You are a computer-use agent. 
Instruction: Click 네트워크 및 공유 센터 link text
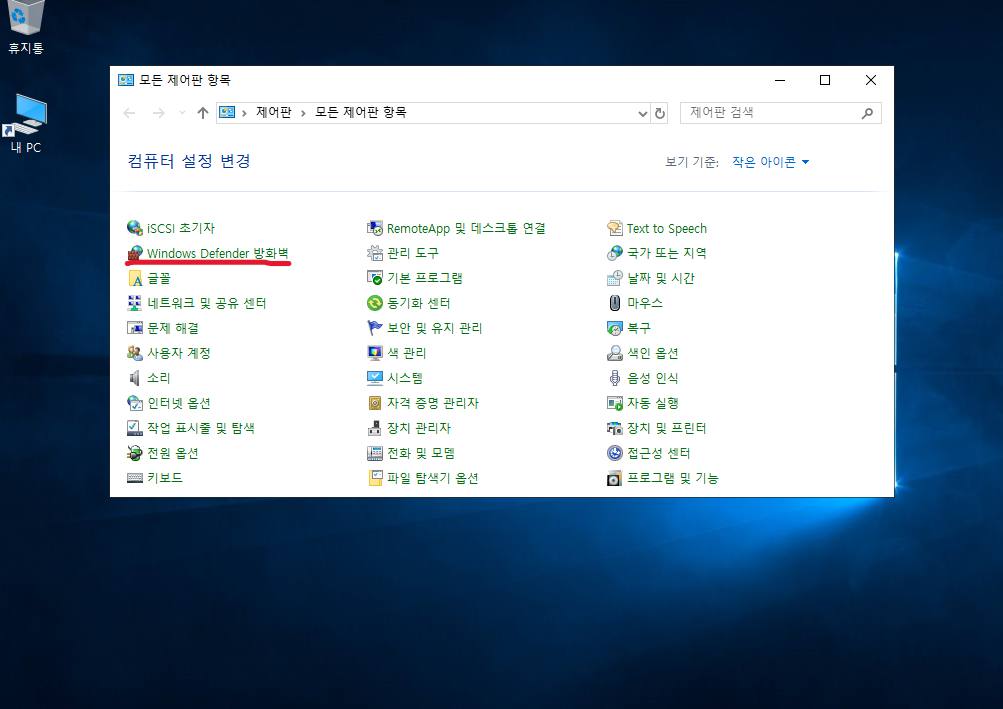[x=207, y=303]
